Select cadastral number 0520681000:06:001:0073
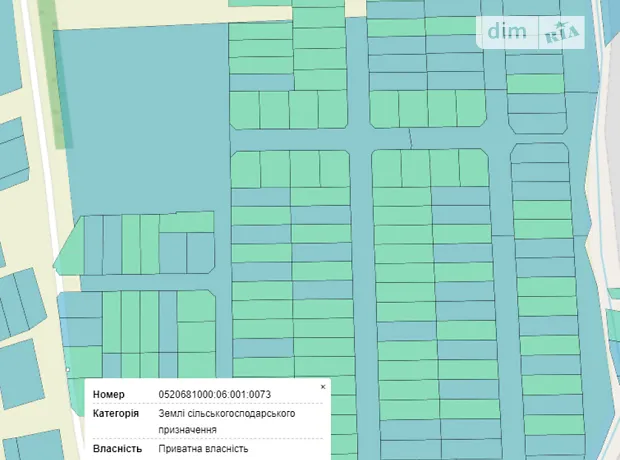This screenshot has width=620, height=460. point(213,394)
